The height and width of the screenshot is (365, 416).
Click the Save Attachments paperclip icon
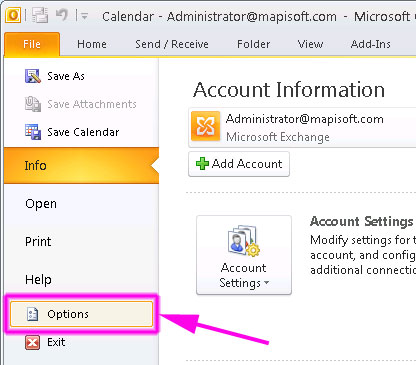click(33, 104)
